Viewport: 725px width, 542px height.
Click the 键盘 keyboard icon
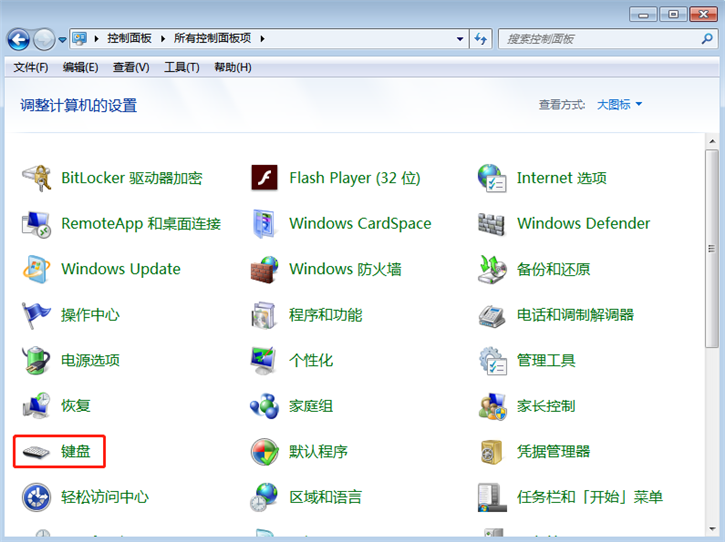click(x=37, y=452)
